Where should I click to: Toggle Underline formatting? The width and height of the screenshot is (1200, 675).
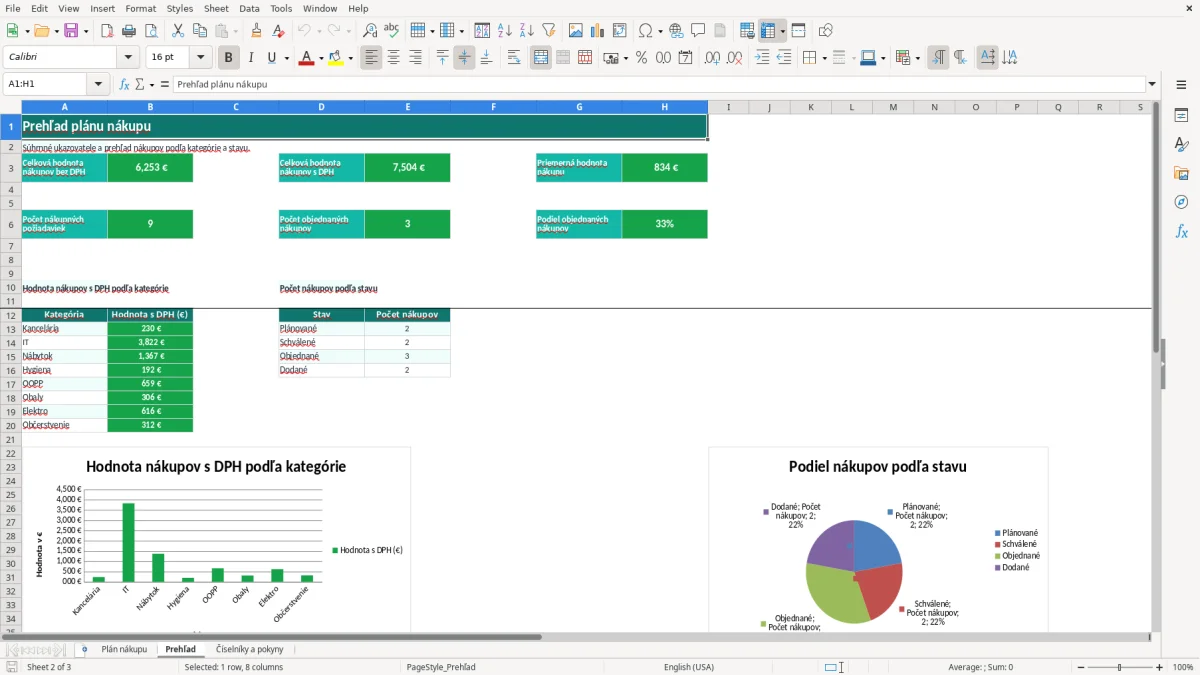pyautogui.click(x=271, y=58)
